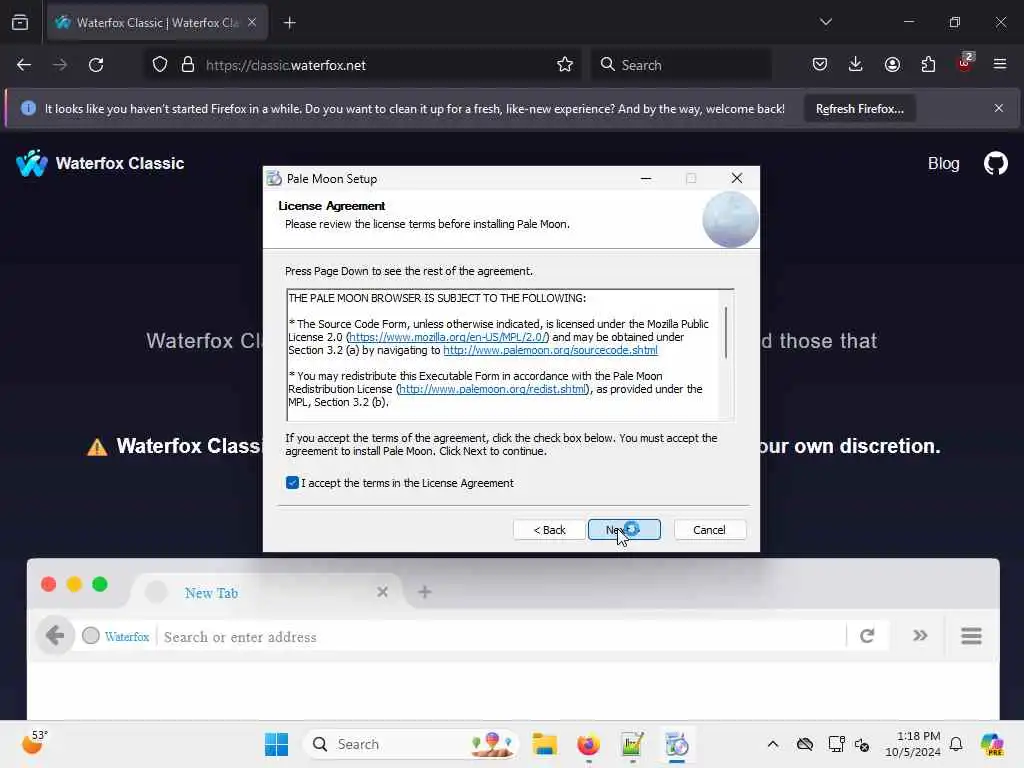Click the Back button in Pale Moon Setup
This screenshot has width=1024, height=768.
pyautogui.click(x=549, y=530)
